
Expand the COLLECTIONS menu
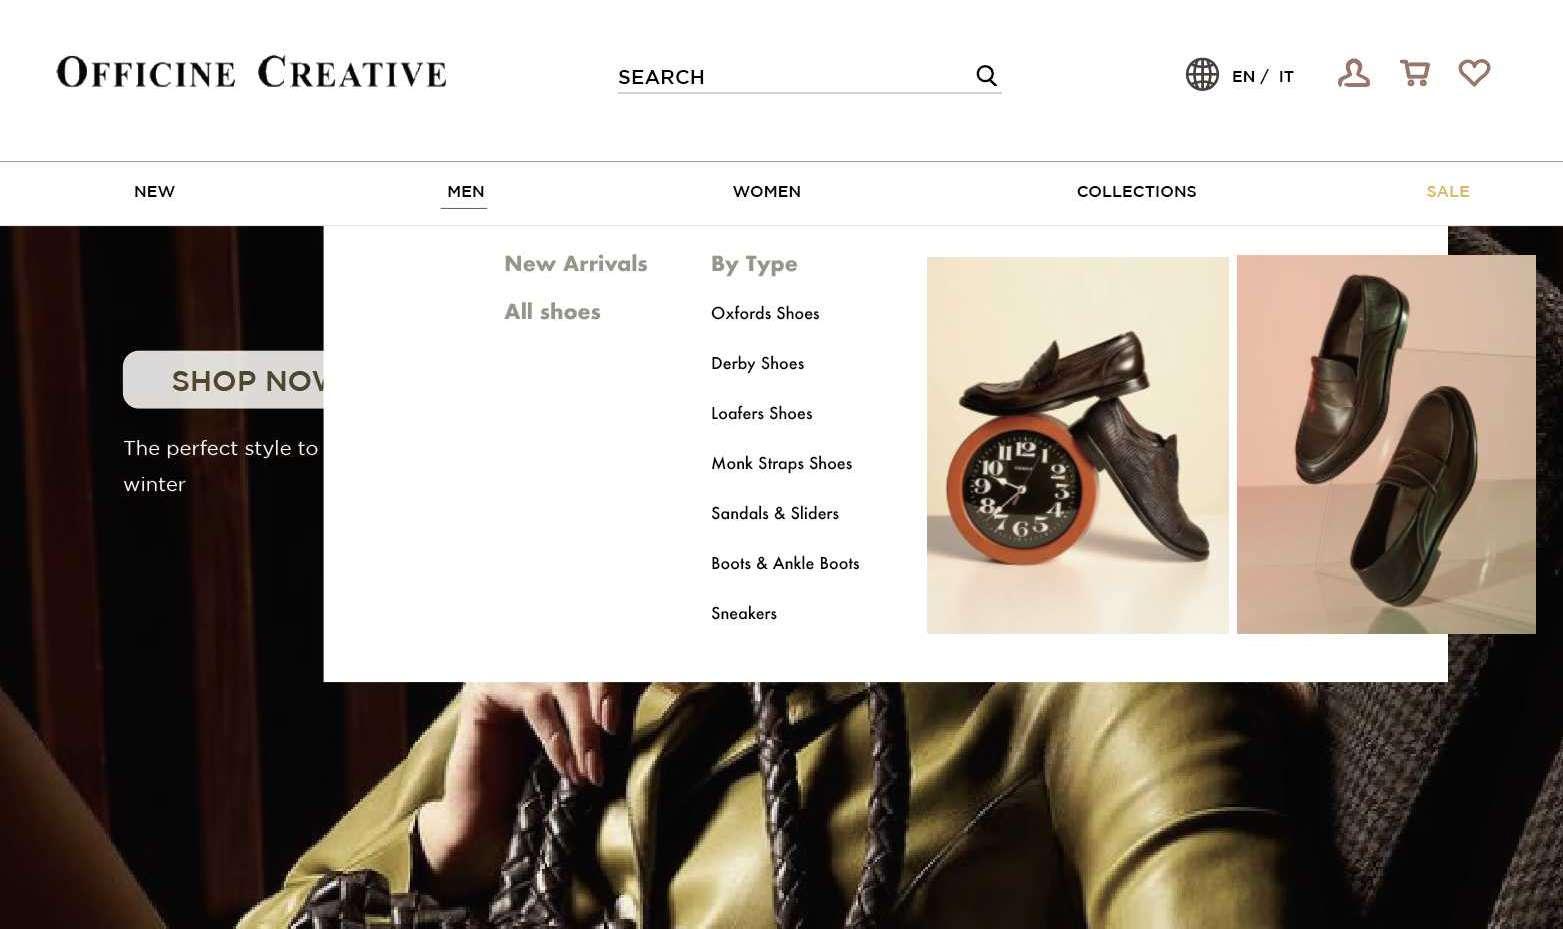[x=1136, y=191]
